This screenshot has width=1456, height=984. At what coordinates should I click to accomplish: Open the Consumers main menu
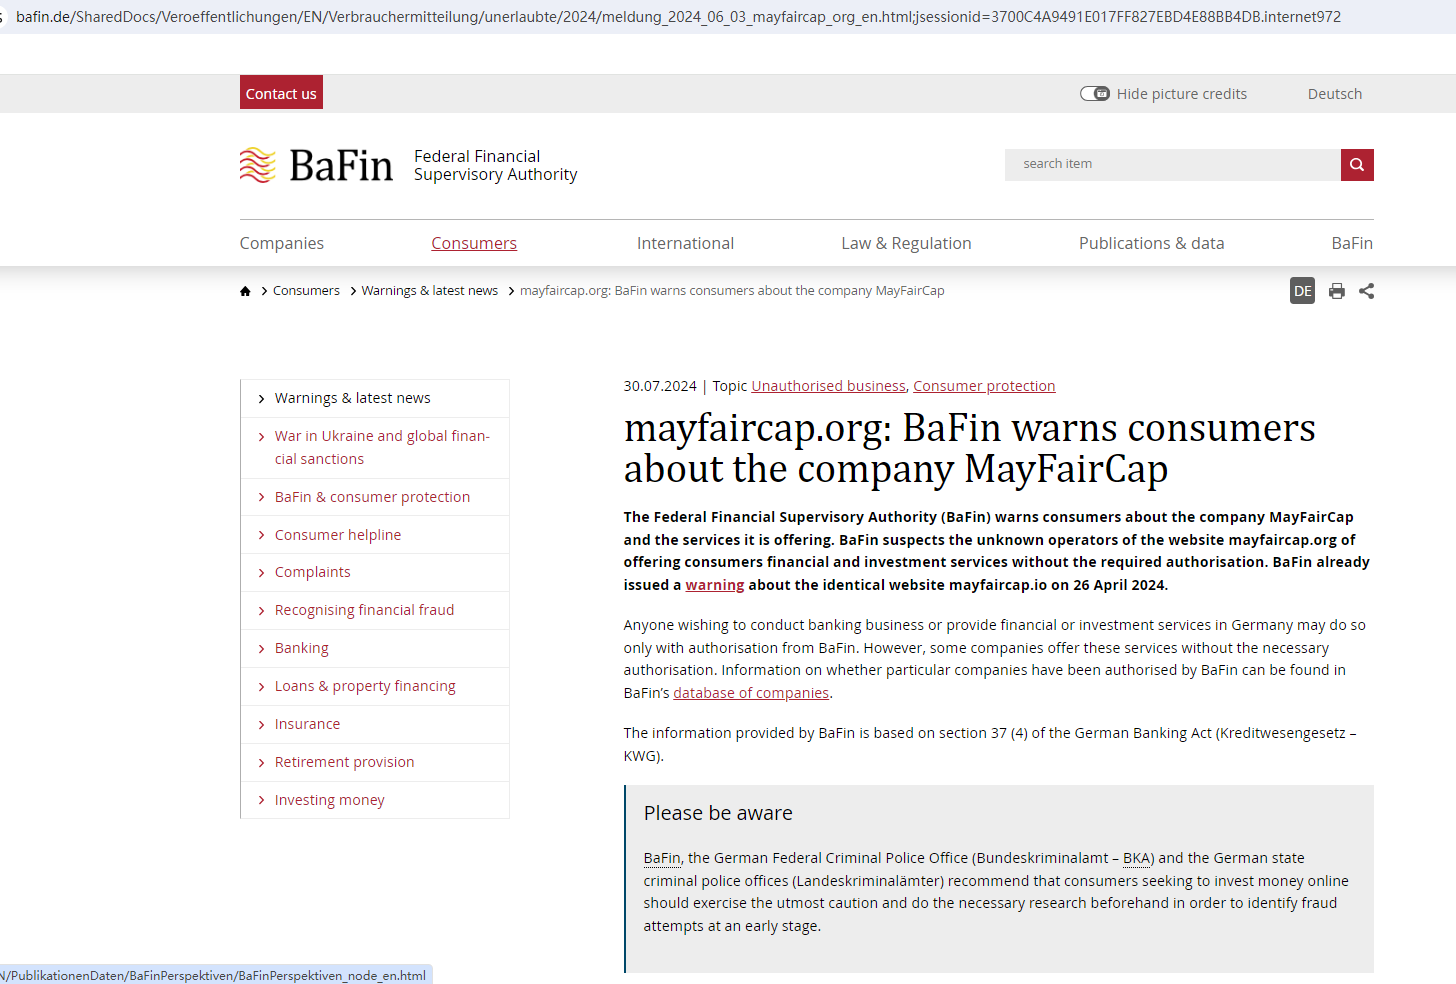point(474,243)
